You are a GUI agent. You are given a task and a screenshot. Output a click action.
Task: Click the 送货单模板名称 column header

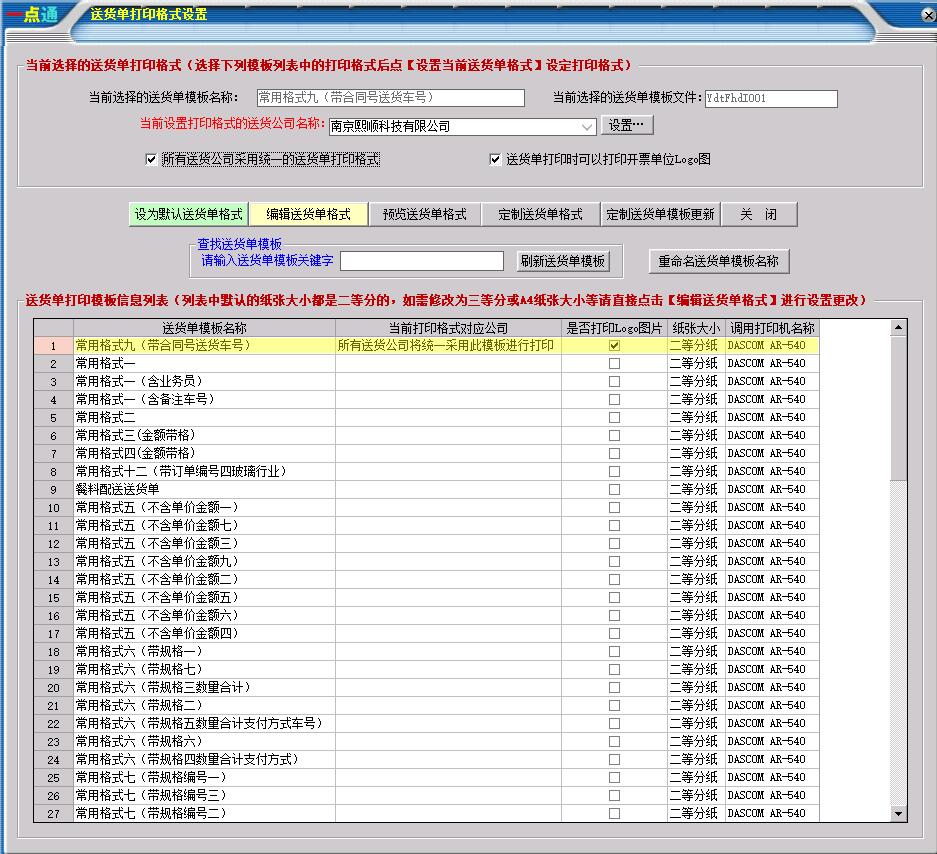tap(204, 327)
